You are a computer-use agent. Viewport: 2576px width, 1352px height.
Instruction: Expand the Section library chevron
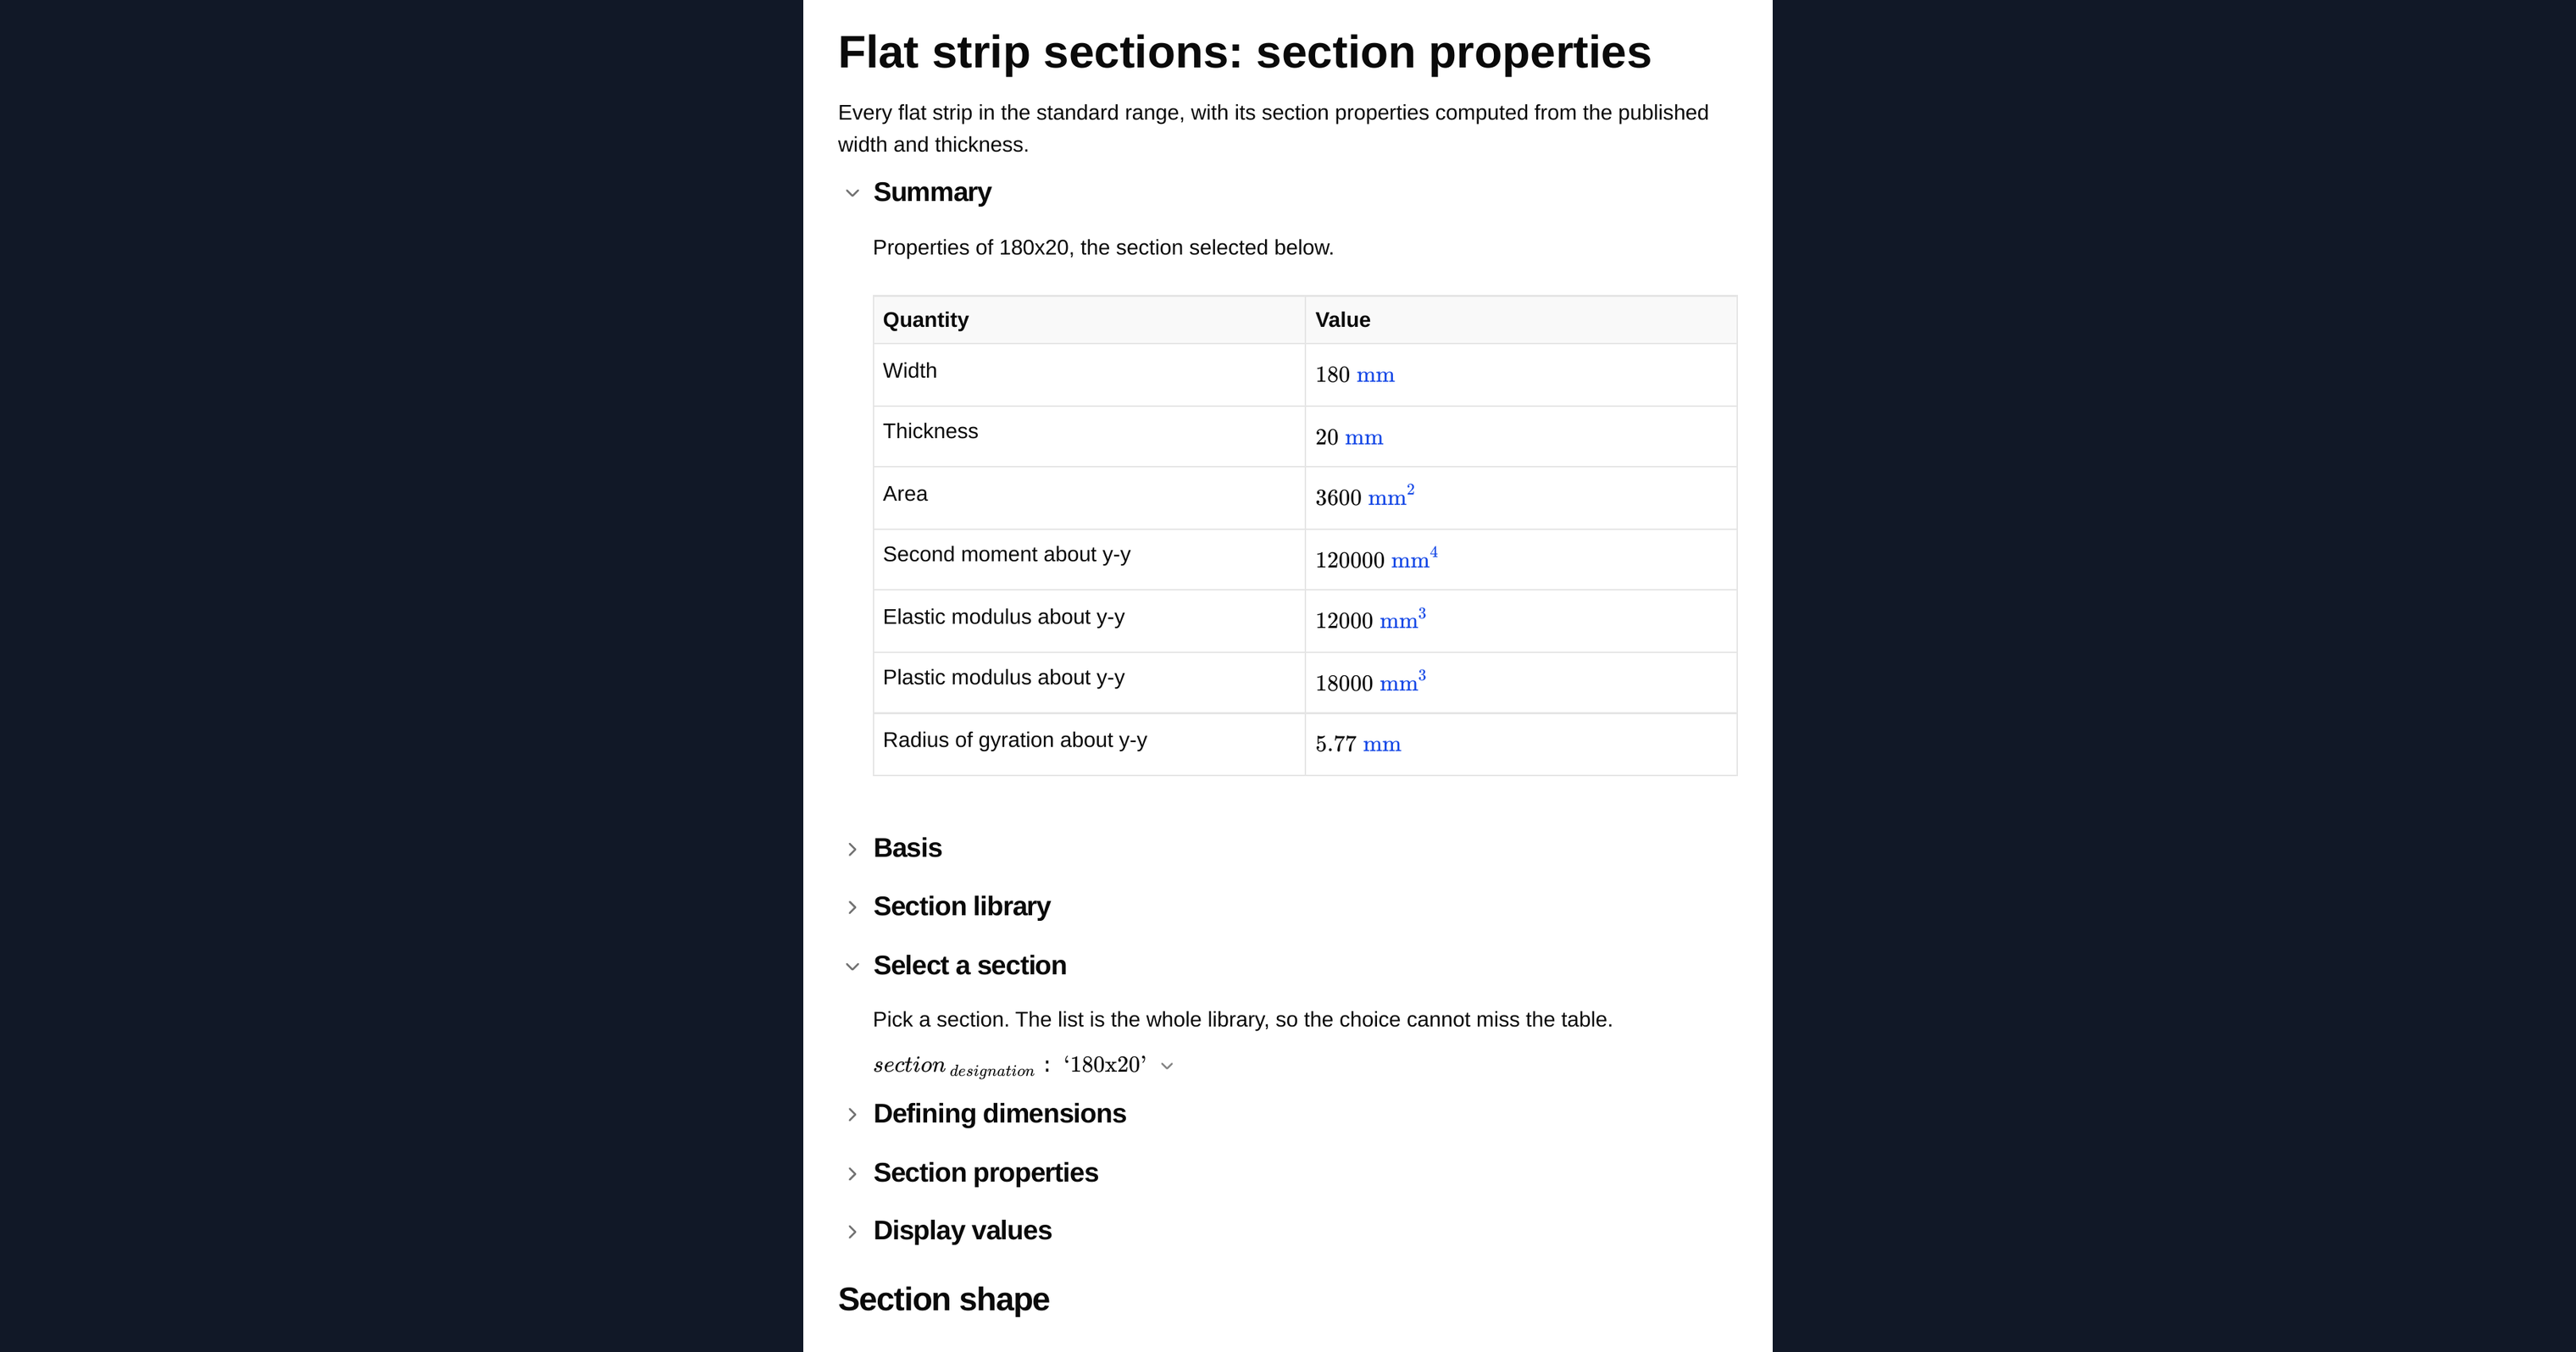(x=852, y=907)
